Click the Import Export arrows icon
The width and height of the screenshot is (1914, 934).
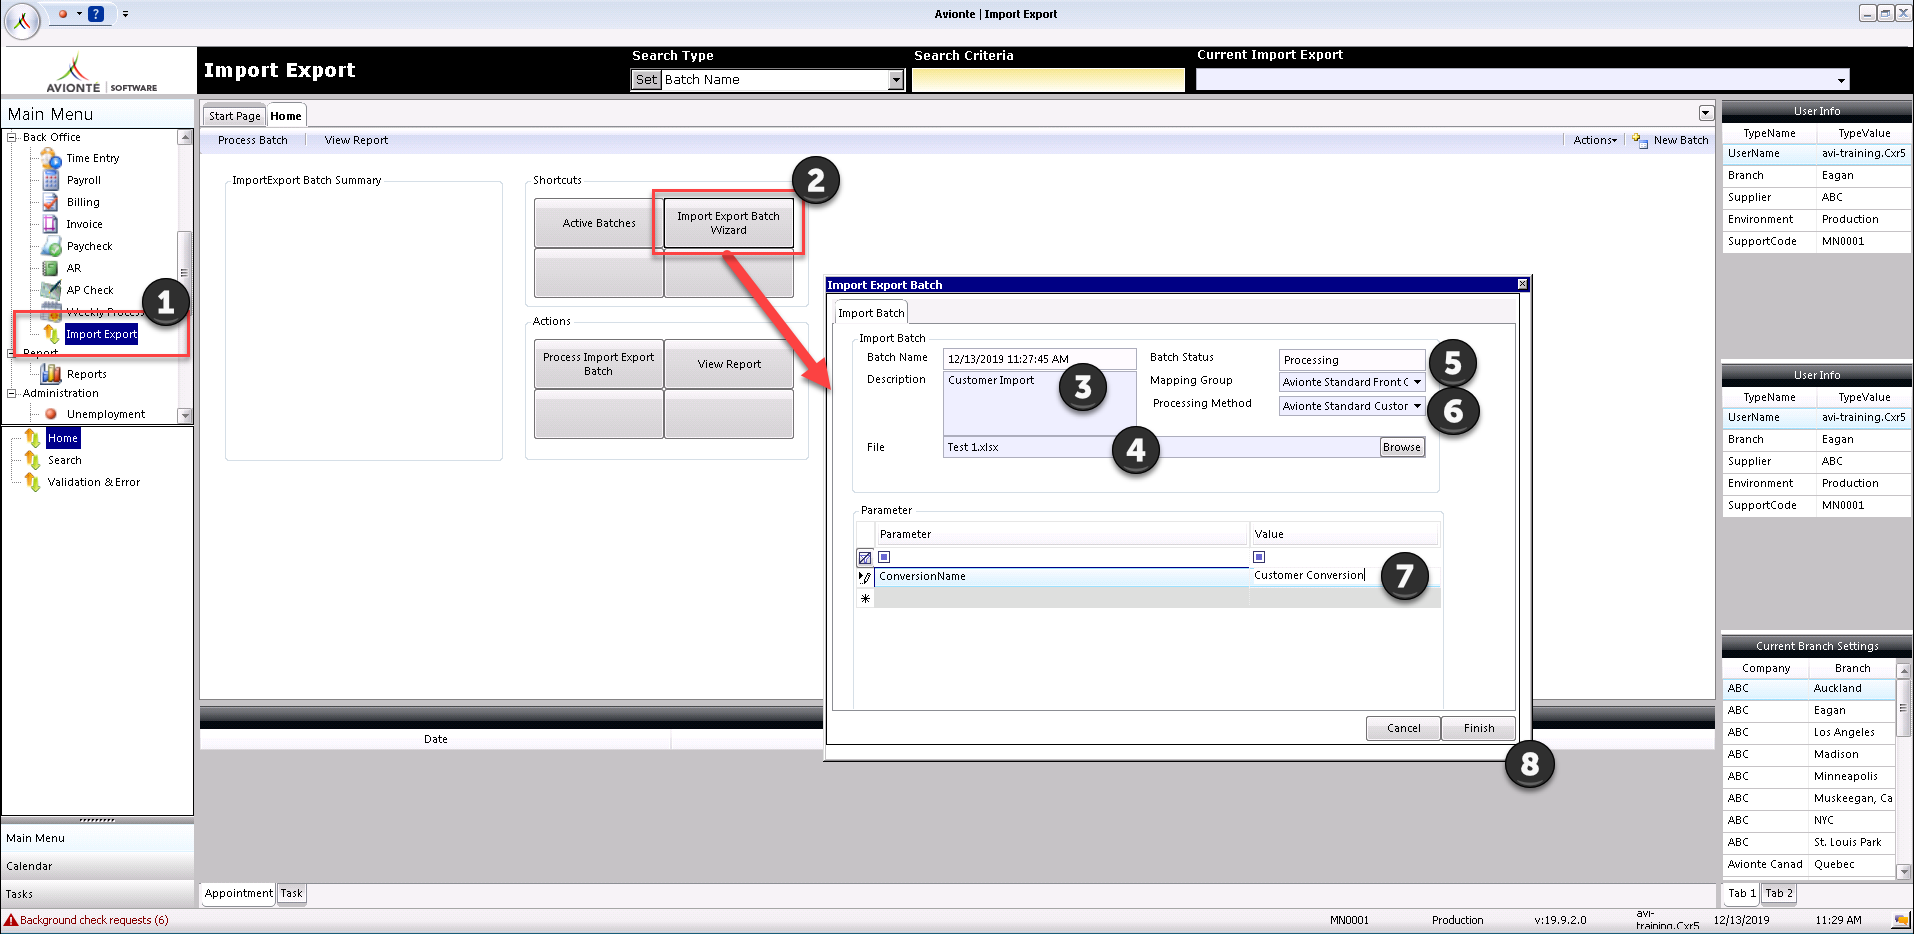[x=51, y=334]
